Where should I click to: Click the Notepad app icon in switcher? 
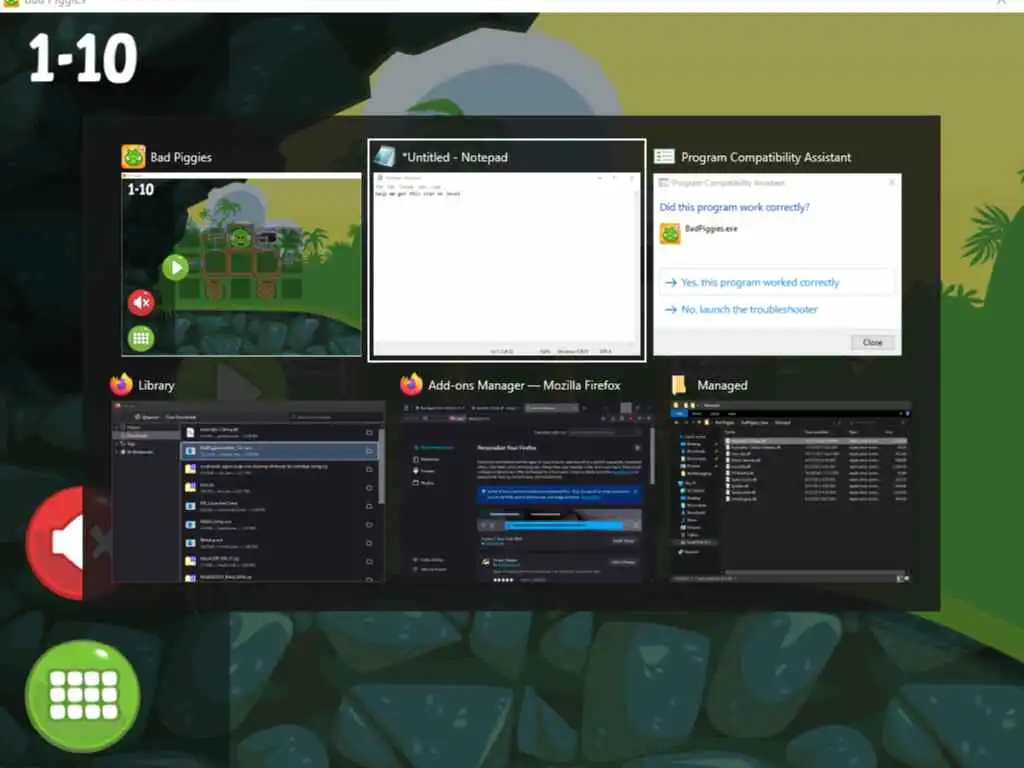[384, 157]
